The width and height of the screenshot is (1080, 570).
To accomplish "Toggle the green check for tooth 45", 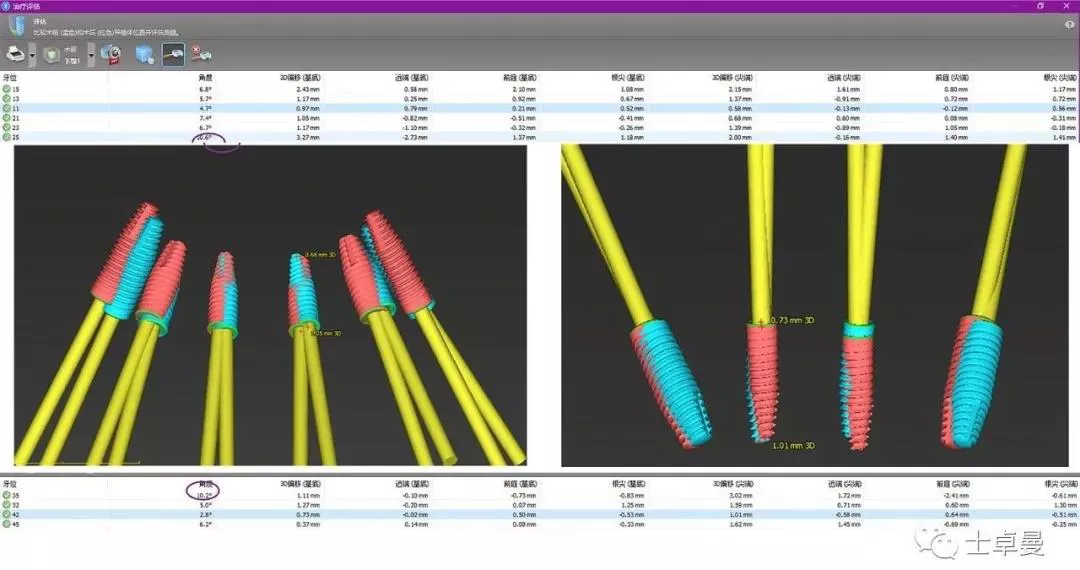I will pyautogui.click(x=6, y=523).
